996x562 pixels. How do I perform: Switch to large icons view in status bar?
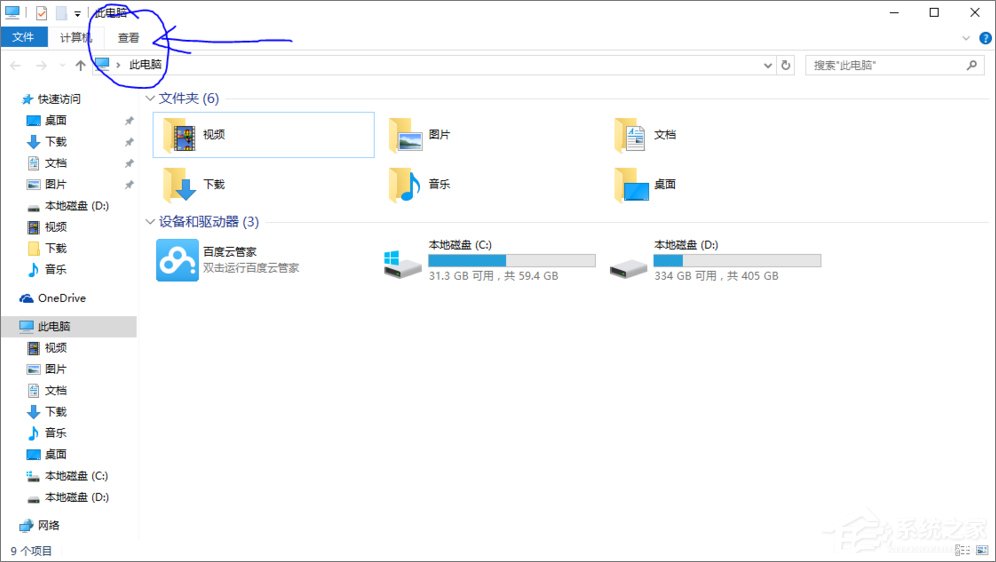(x=982, y=551)
